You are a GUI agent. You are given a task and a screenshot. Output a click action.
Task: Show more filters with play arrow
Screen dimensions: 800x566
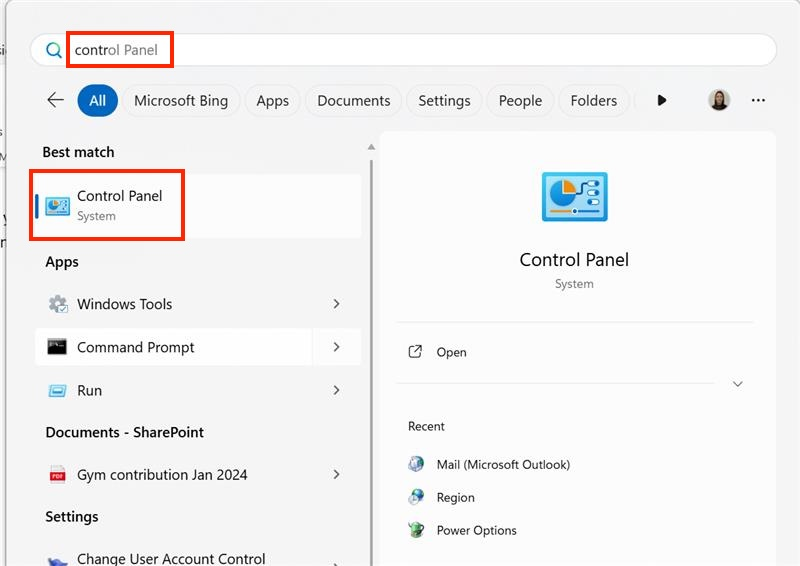pos(662,100)
